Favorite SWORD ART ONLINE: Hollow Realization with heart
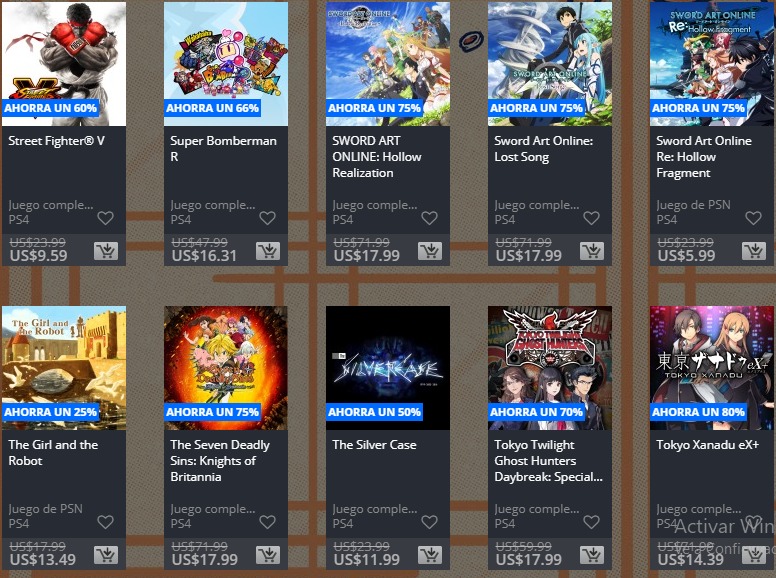The image size is (776, 578). click(x=429, y=218)
